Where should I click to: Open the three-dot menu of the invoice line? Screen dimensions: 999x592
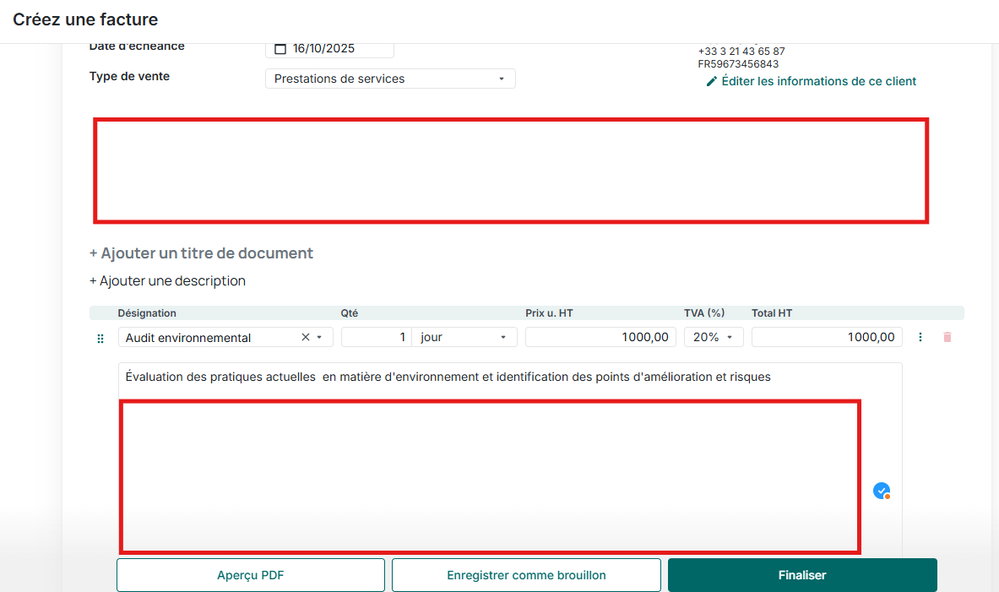(x=920, y=337)
